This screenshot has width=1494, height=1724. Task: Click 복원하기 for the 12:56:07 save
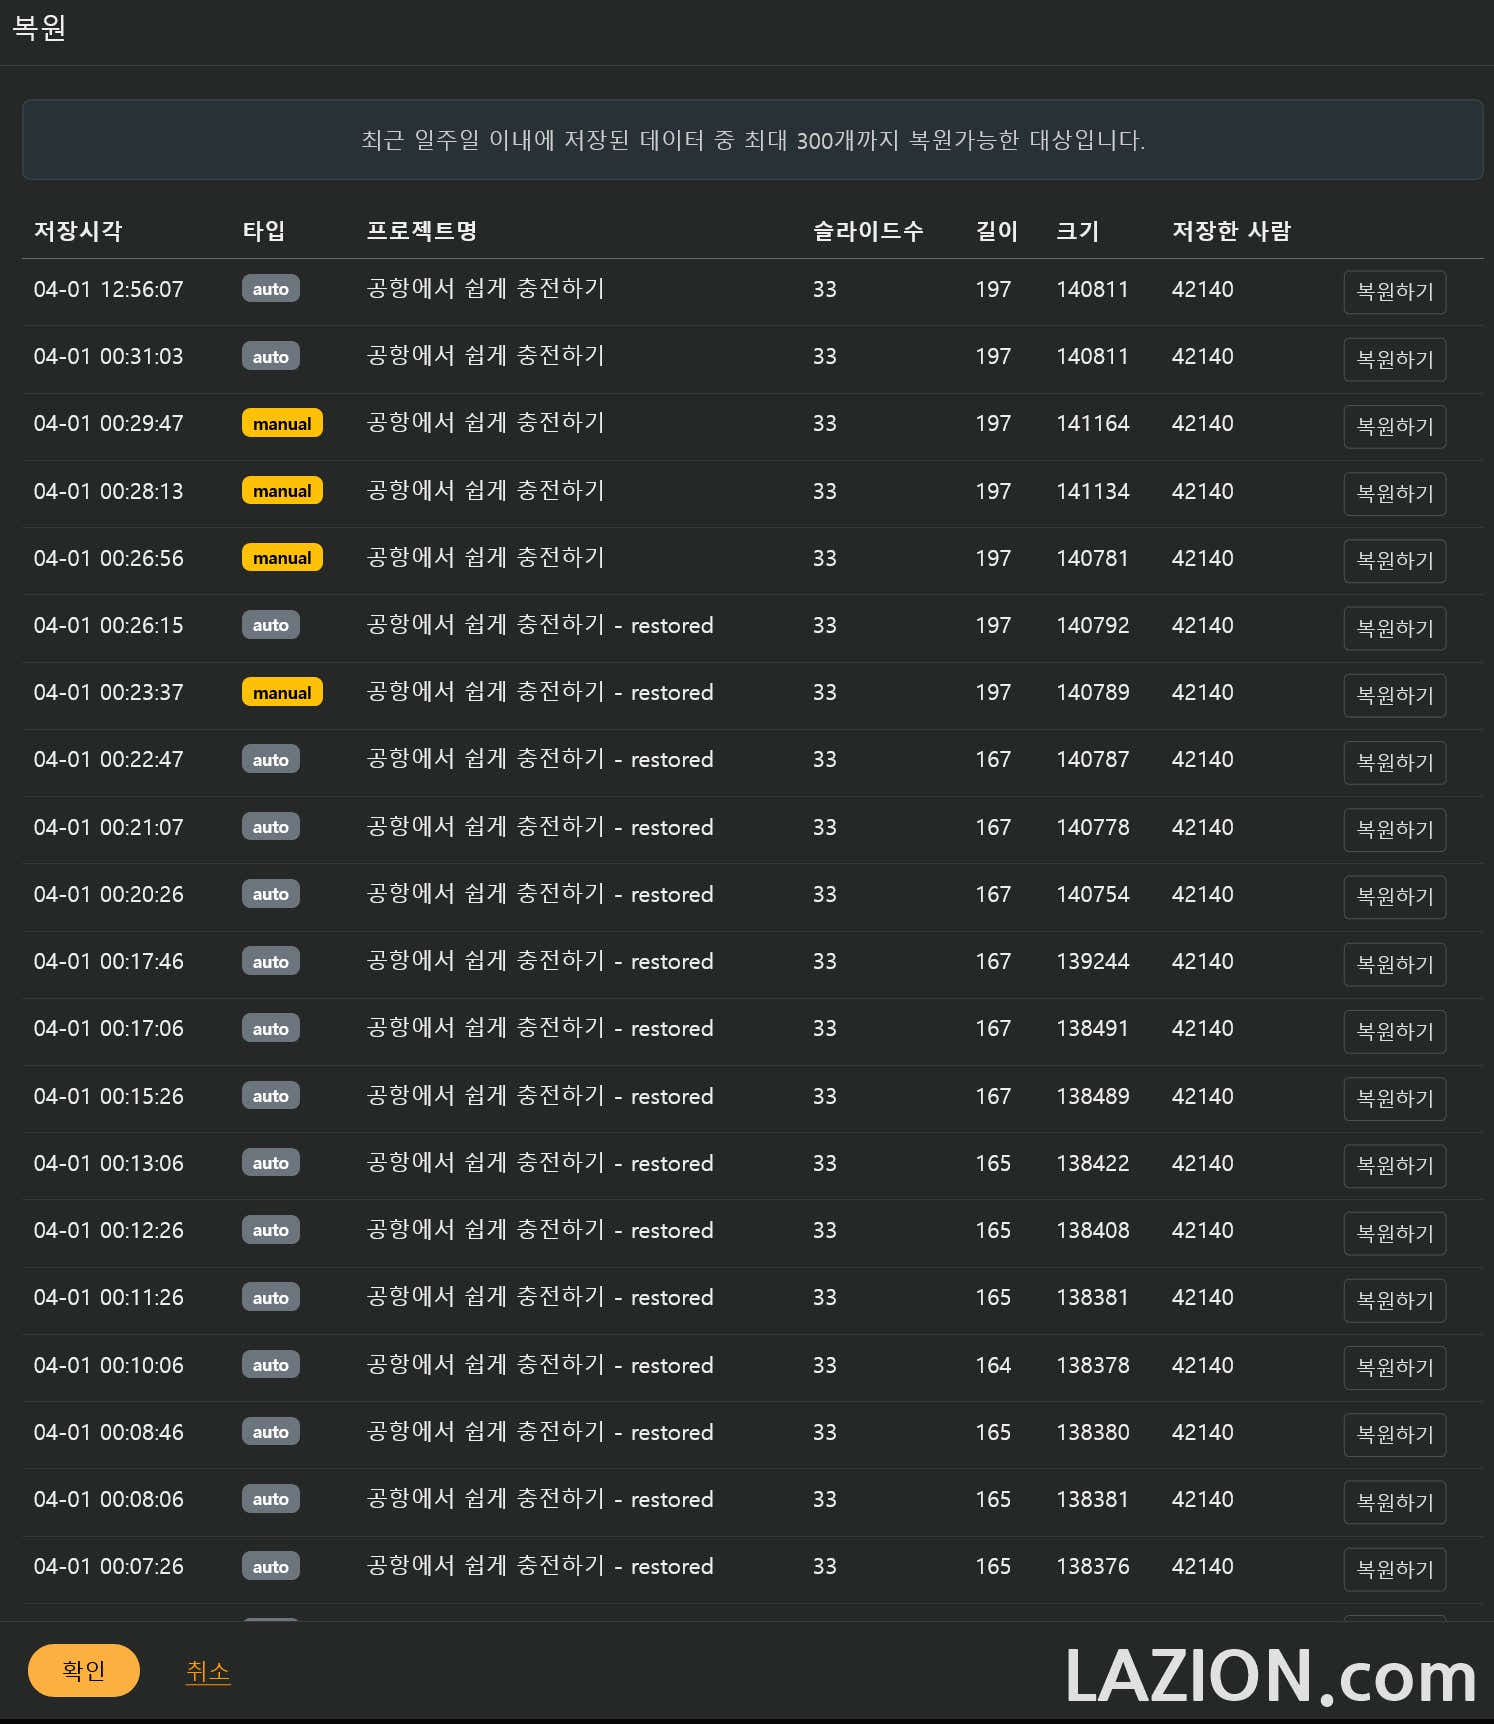pos(1394,292)
